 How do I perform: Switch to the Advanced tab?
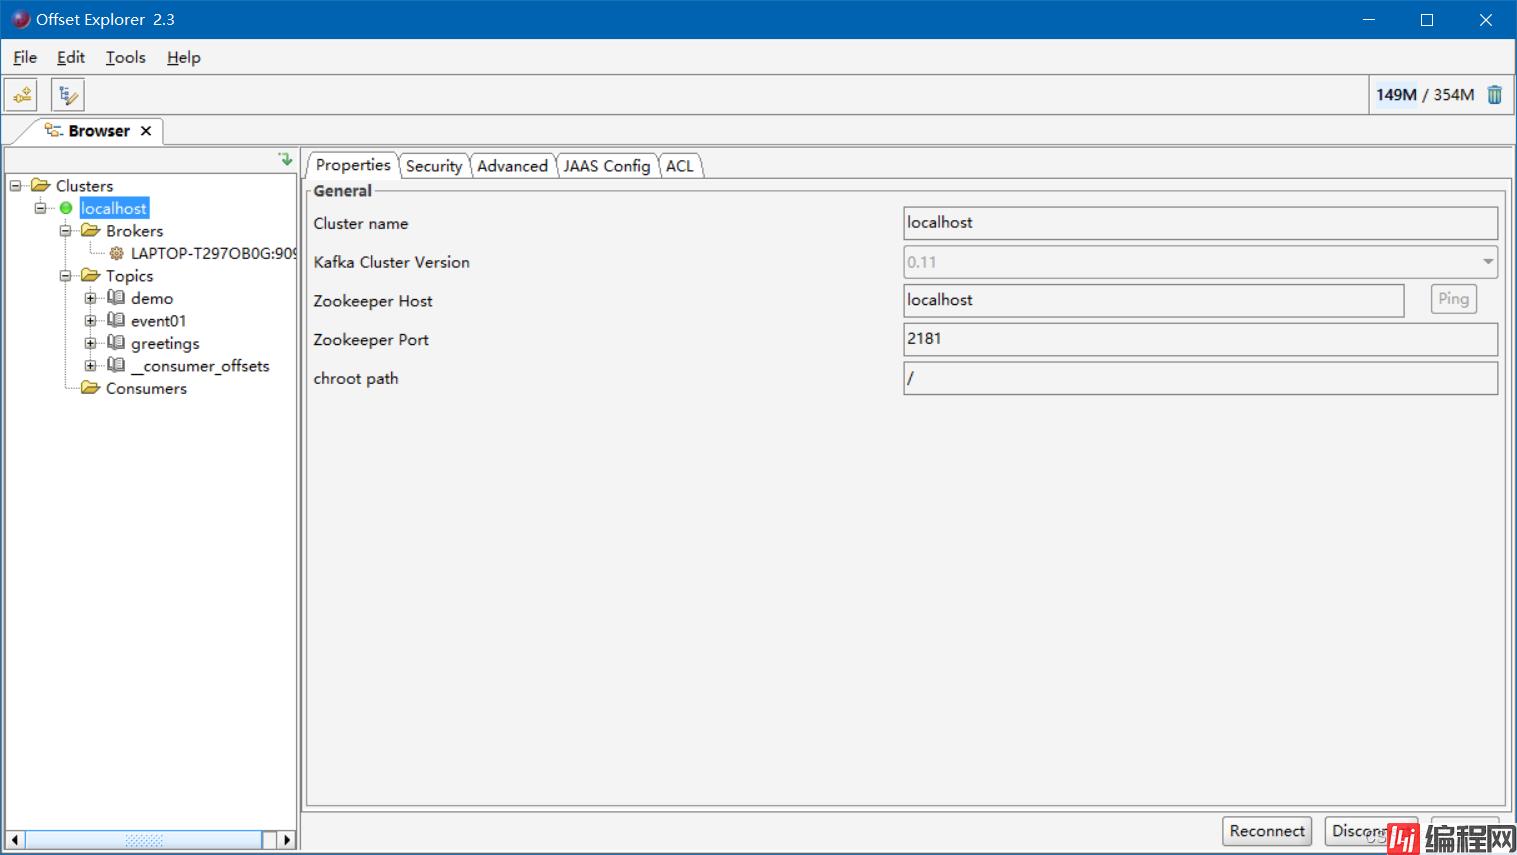pyautogui.click(x=512, y=166)
